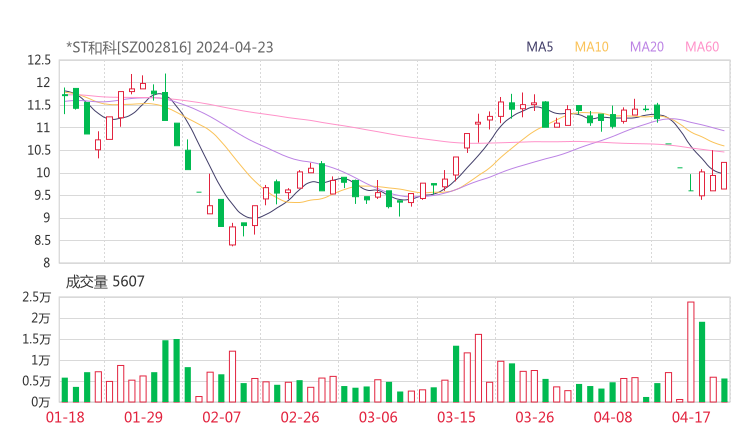Select the 03-06 date axis label
The width and height of the screenshot is (740, 440).
point(378,417)
